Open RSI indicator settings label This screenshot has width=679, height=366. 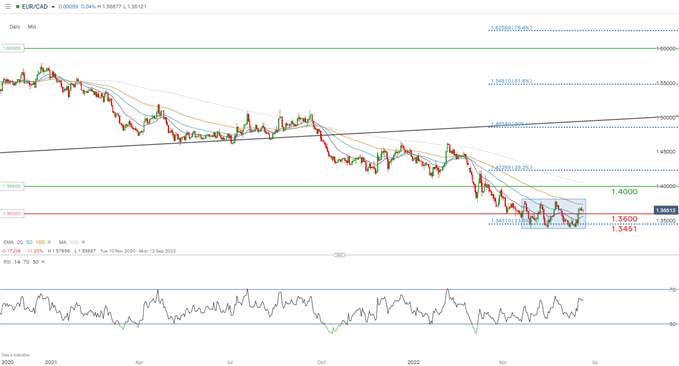coord(7,262)
